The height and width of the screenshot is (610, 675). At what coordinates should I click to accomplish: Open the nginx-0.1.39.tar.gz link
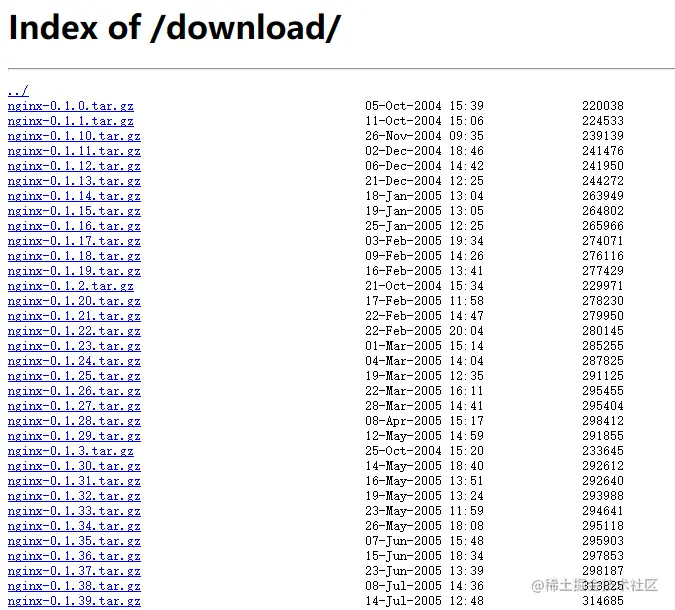point(74,601)
